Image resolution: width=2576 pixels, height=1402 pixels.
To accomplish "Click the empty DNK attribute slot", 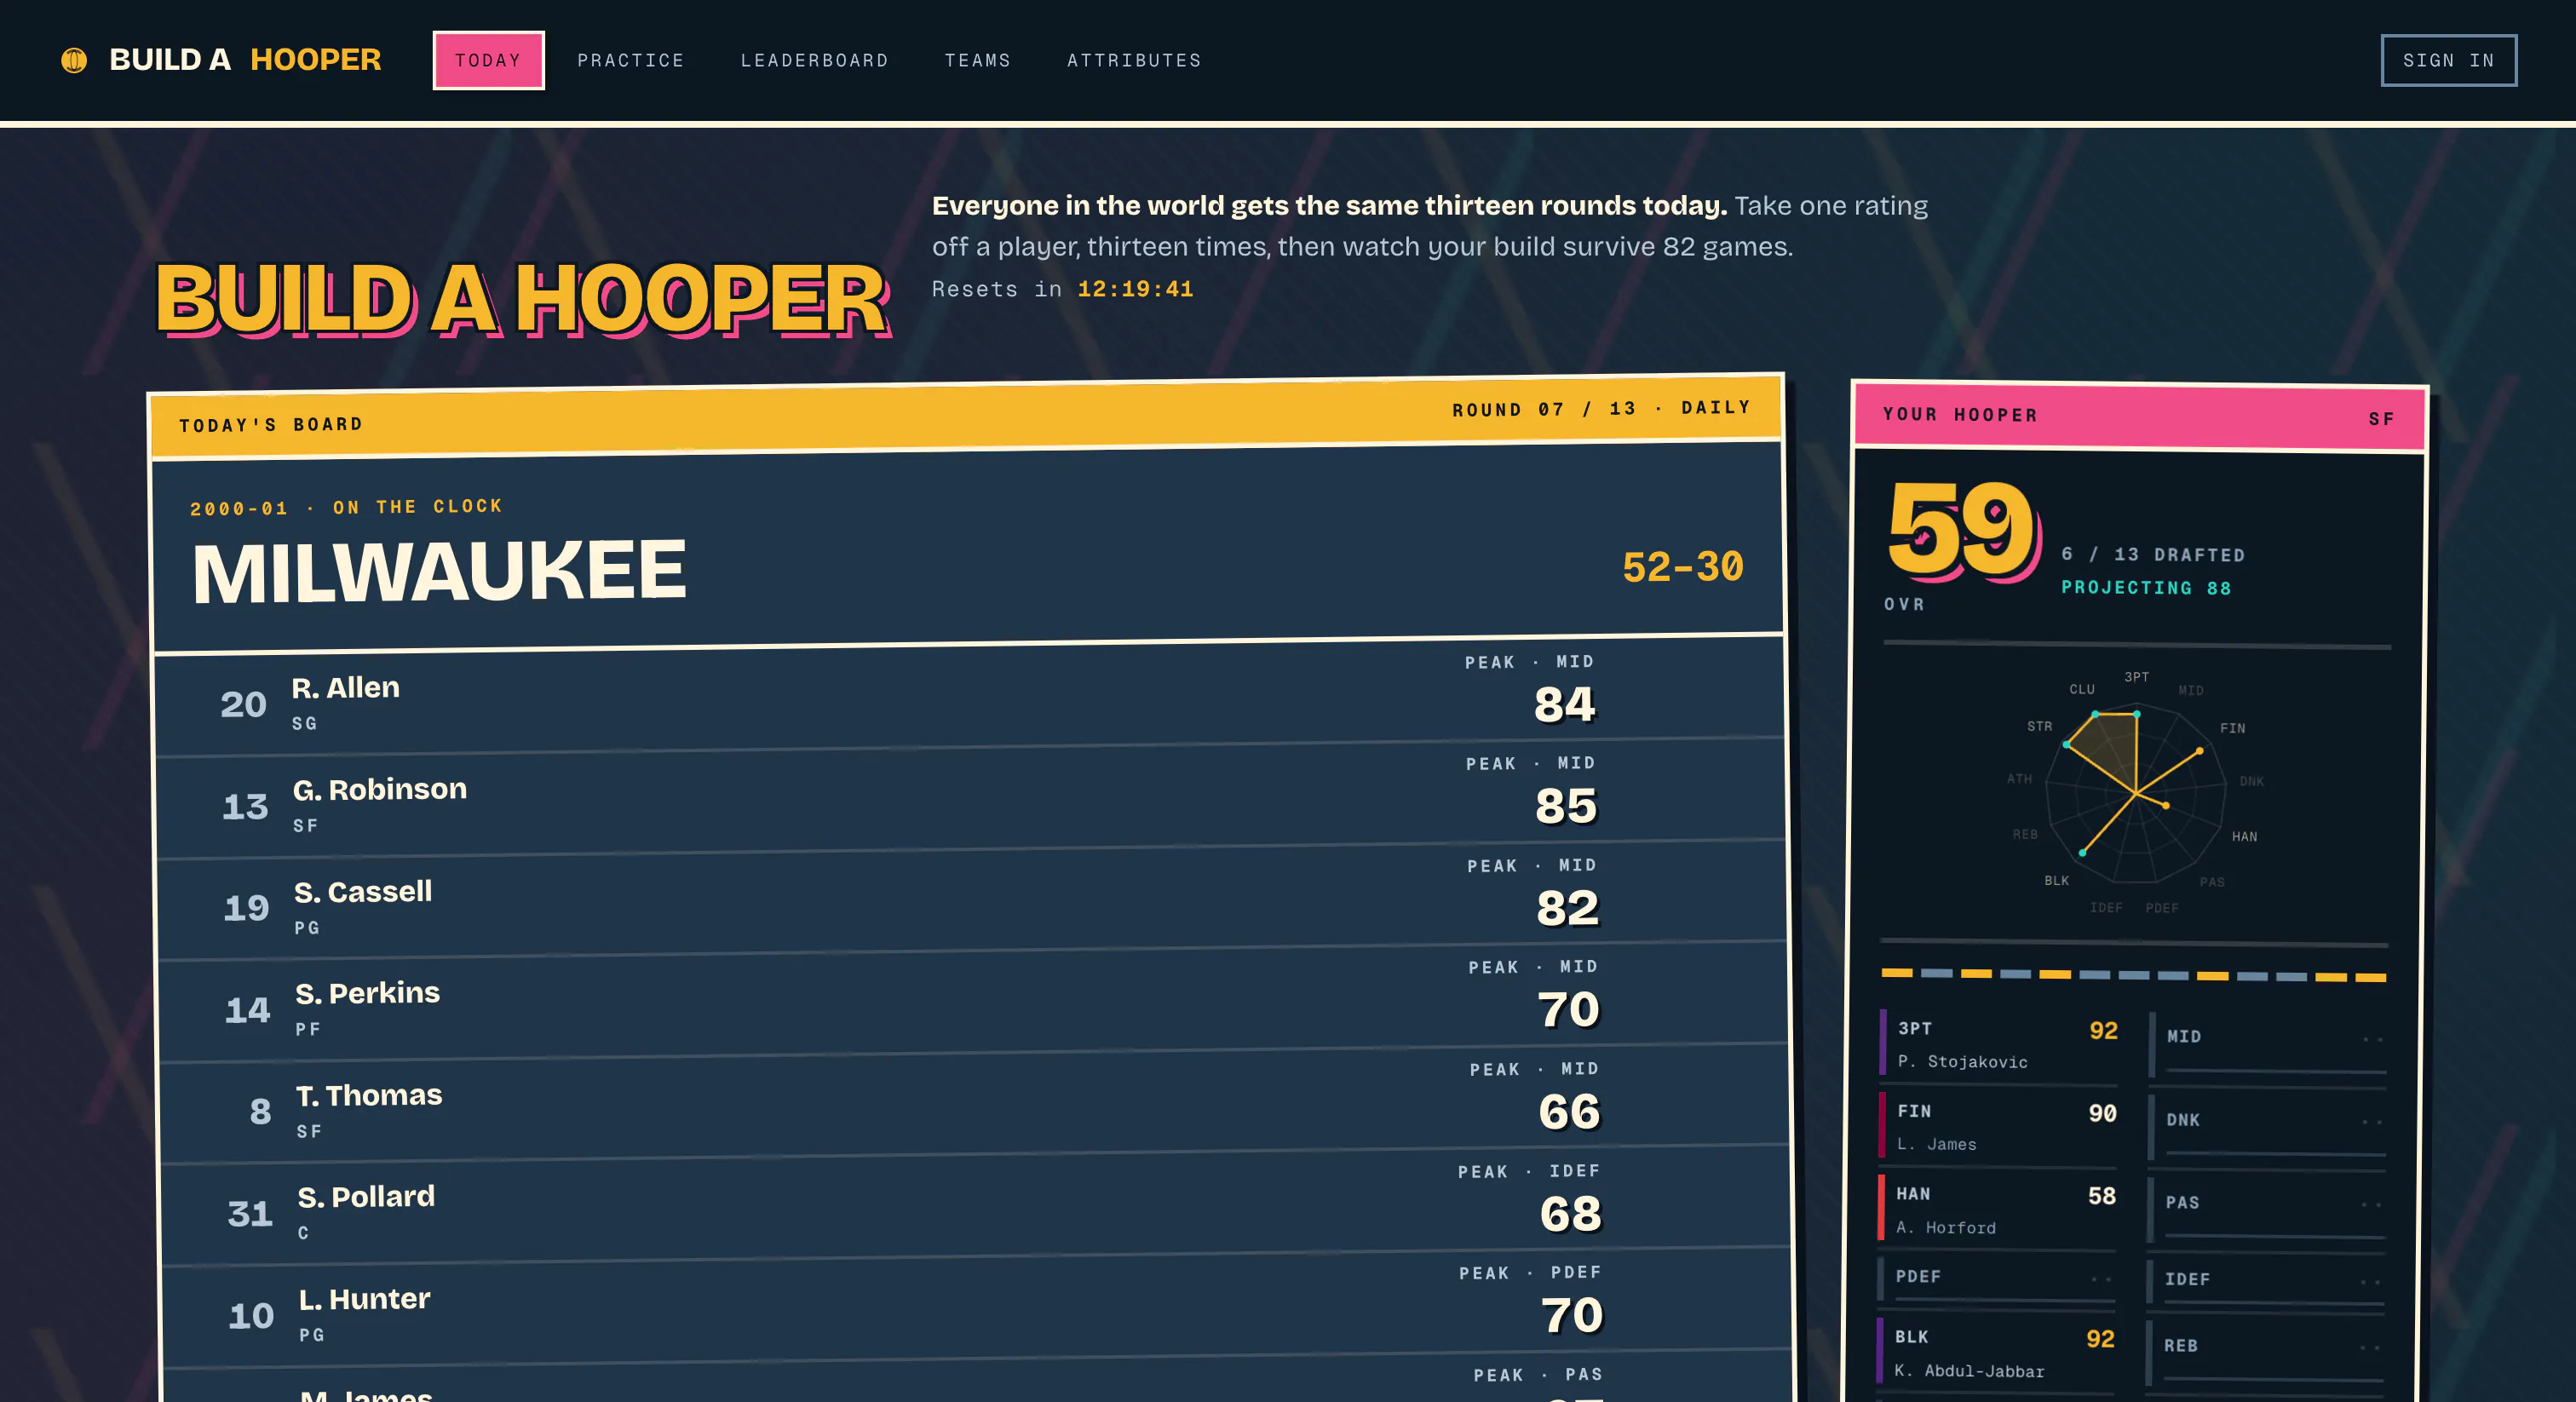I will pyautogui.click(x=2268, y=1127).
